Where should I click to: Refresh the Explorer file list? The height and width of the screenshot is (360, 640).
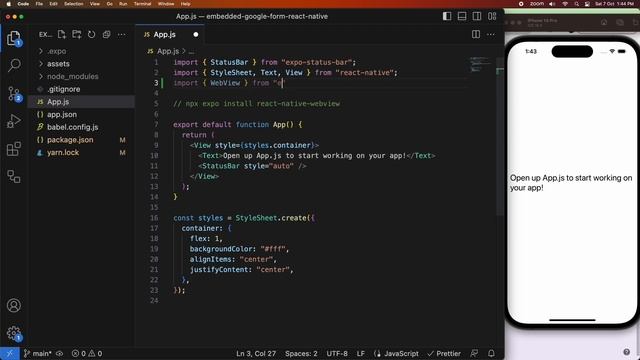point(91,35)
